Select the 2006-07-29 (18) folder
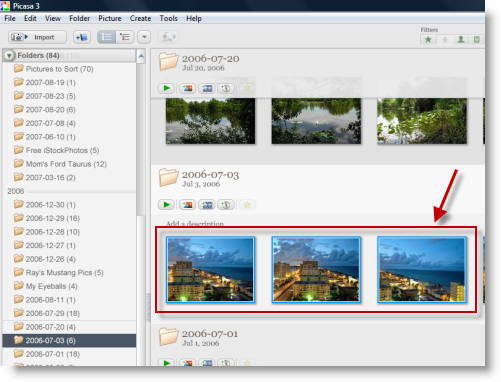Screen dimensions: 501x382 pyautogui.click(x=69, y=313)
